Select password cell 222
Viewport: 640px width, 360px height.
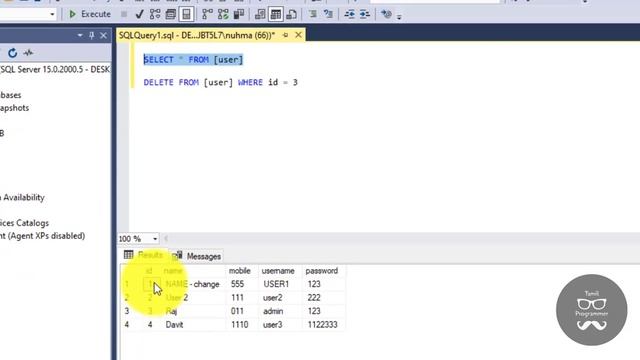point(324,298)
